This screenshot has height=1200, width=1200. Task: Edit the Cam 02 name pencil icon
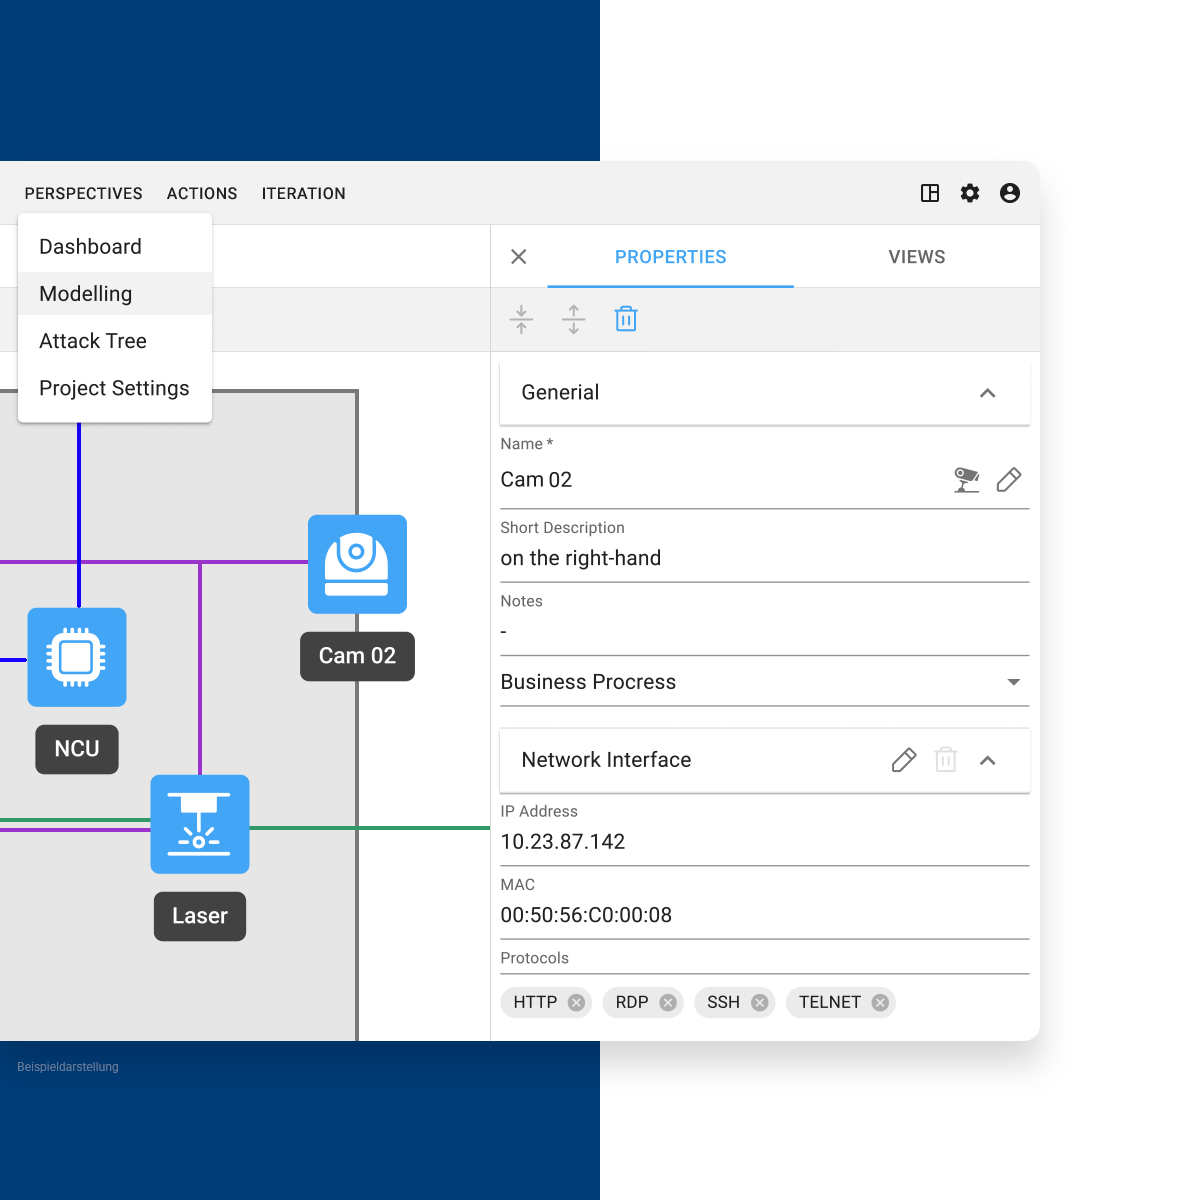[x=1009, y=480]
